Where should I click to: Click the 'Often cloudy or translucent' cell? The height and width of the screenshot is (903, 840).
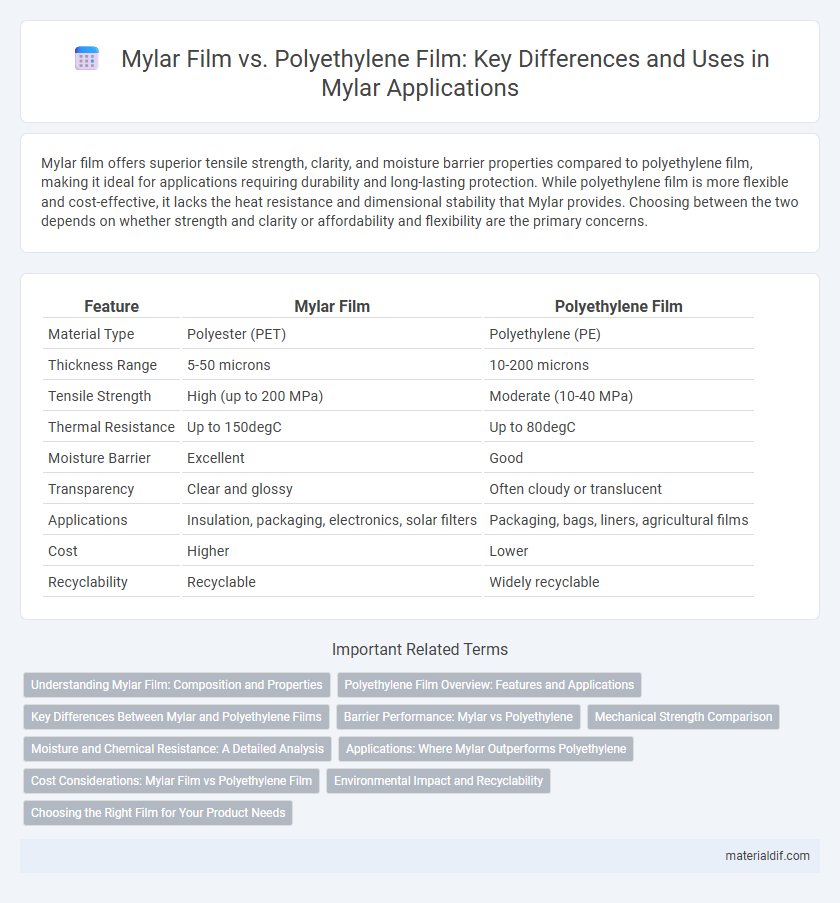(576, 489)
